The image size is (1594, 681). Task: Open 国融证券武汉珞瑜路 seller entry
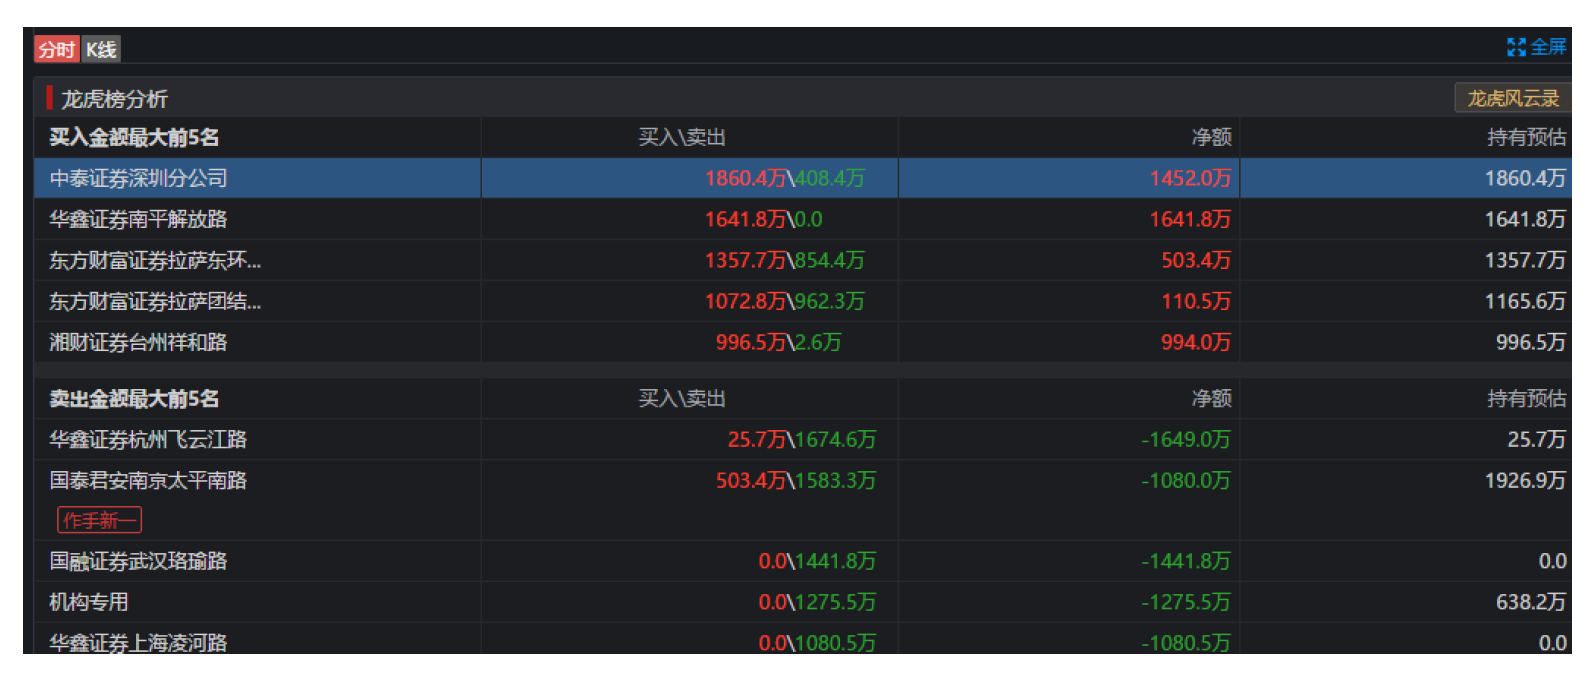(x=139, y=561)
